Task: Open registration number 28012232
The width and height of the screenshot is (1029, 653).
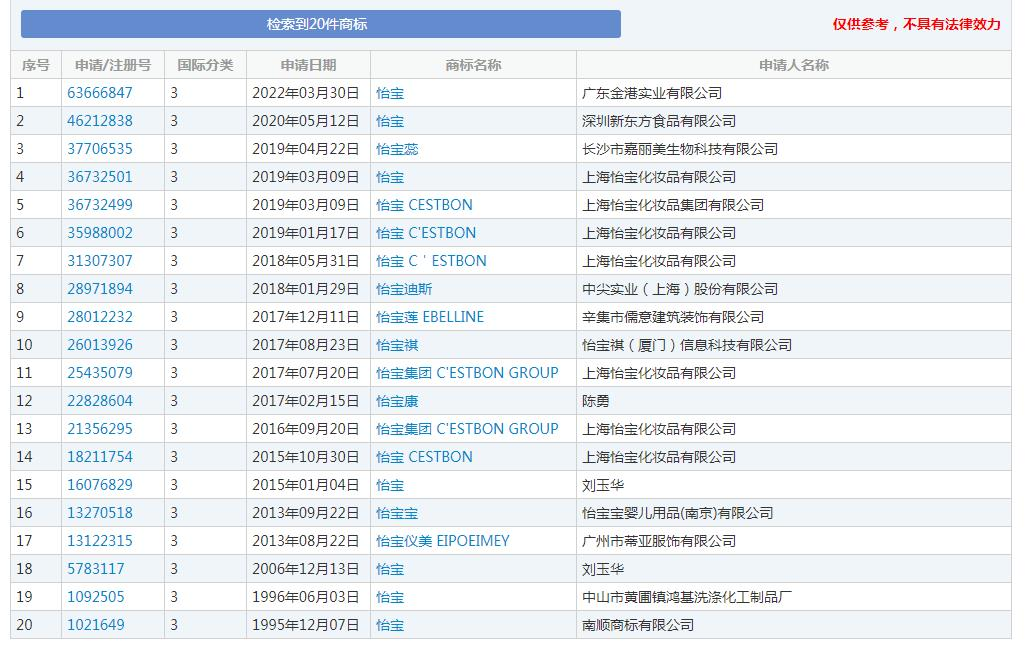Action: pos(100,317)
